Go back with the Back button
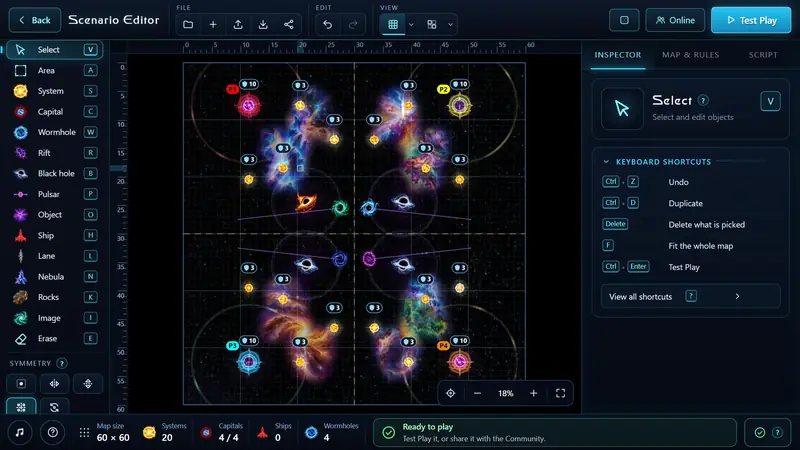This screenshot has width=800, height=450. coord(35,20)
